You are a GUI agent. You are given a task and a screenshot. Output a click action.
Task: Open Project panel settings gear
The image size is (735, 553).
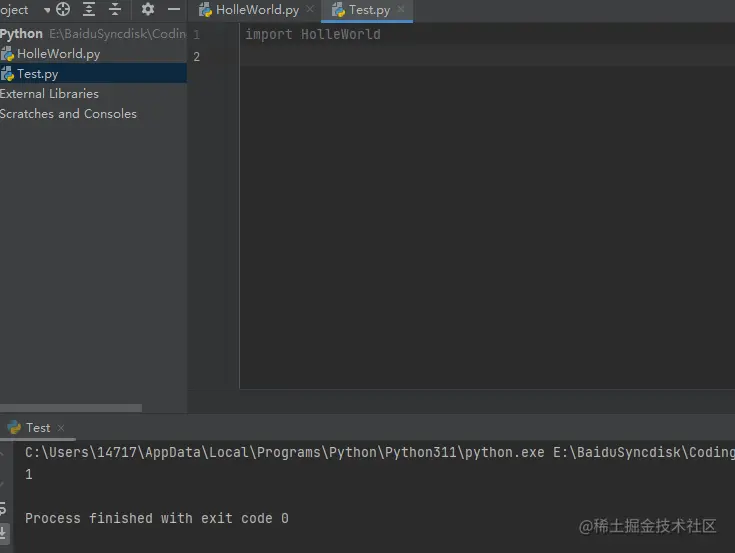(x=148, y=9)
